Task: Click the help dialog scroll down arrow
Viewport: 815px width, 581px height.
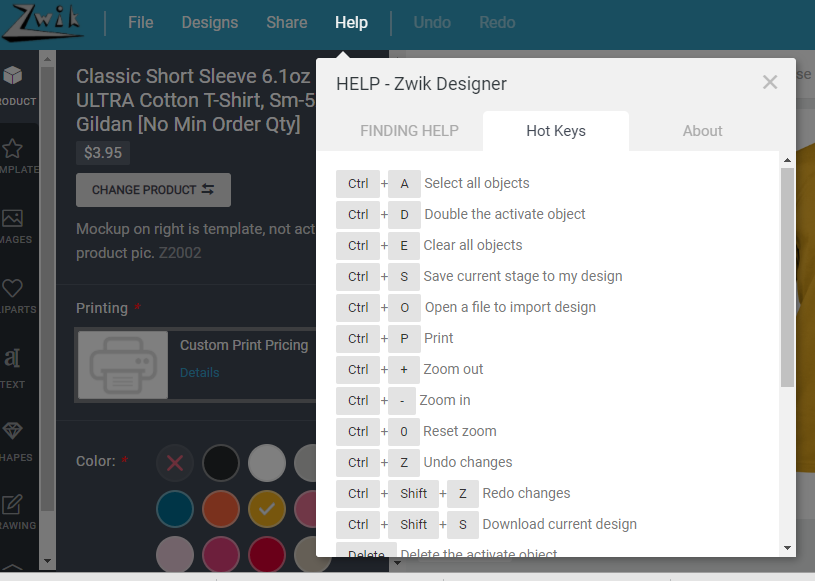Action: [x=787, y=548]
